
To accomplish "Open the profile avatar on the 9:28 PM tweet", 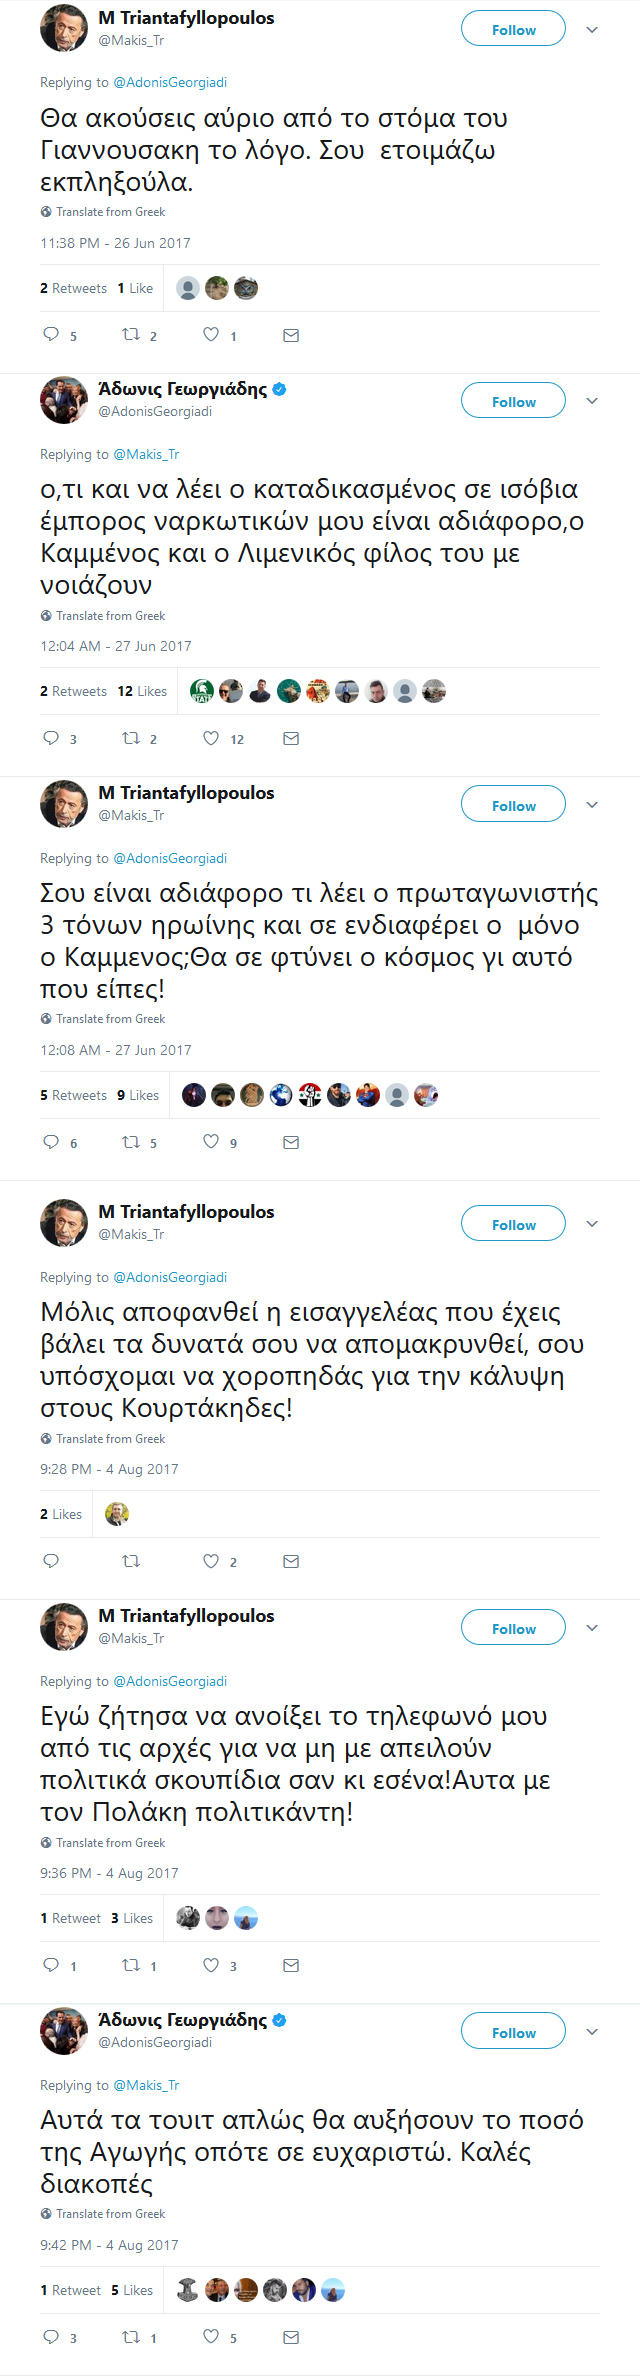I will 64,1223.
